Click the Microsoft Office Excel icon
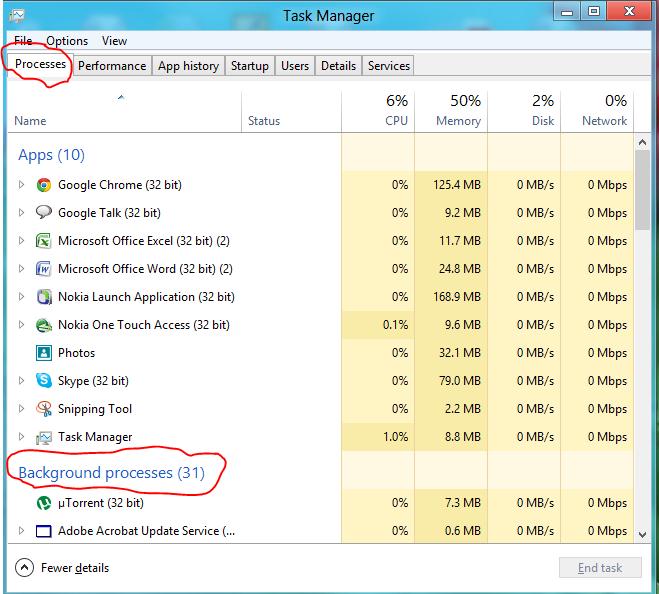659x594 pixels. (44, 241)
